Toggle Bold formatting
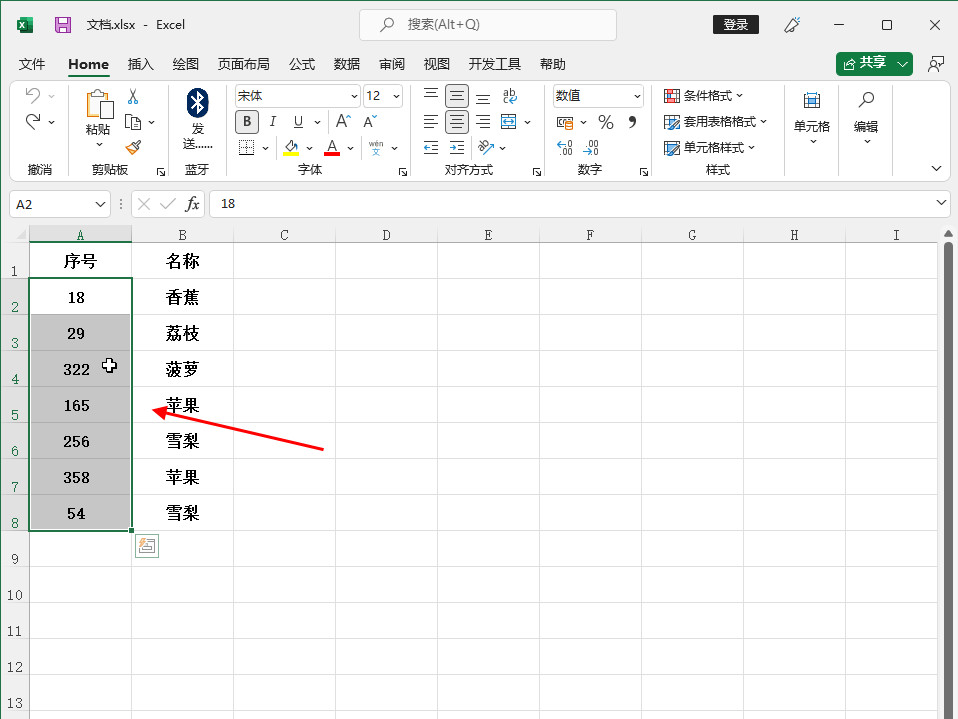This screenshot has height=719, width=958. click(247, 122)
